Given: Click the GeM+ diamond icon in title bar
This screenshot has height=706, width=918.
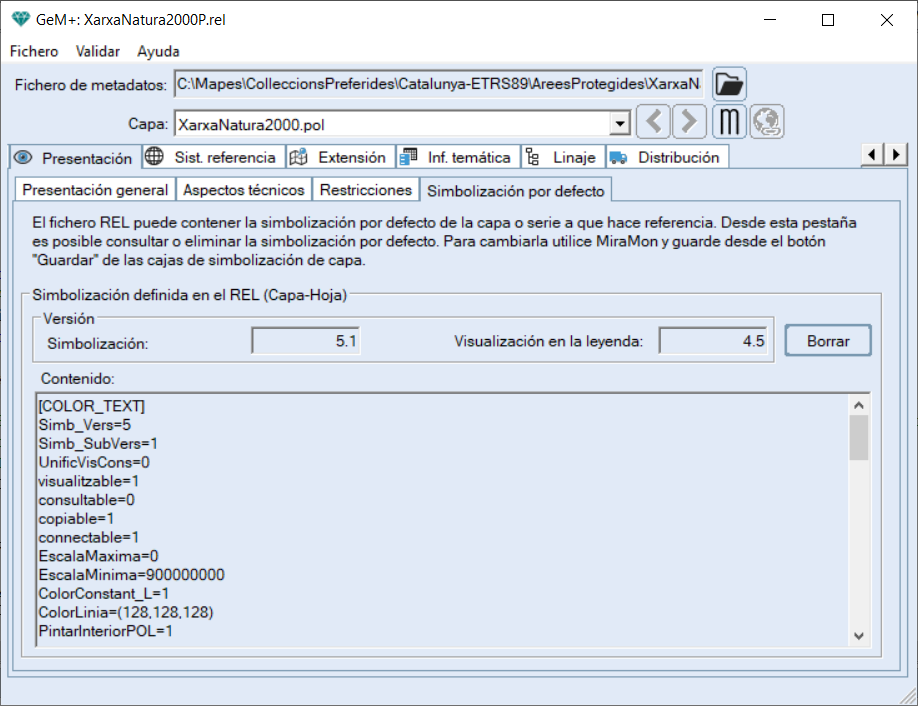Looking at the screenshot, I should point(20,19).
